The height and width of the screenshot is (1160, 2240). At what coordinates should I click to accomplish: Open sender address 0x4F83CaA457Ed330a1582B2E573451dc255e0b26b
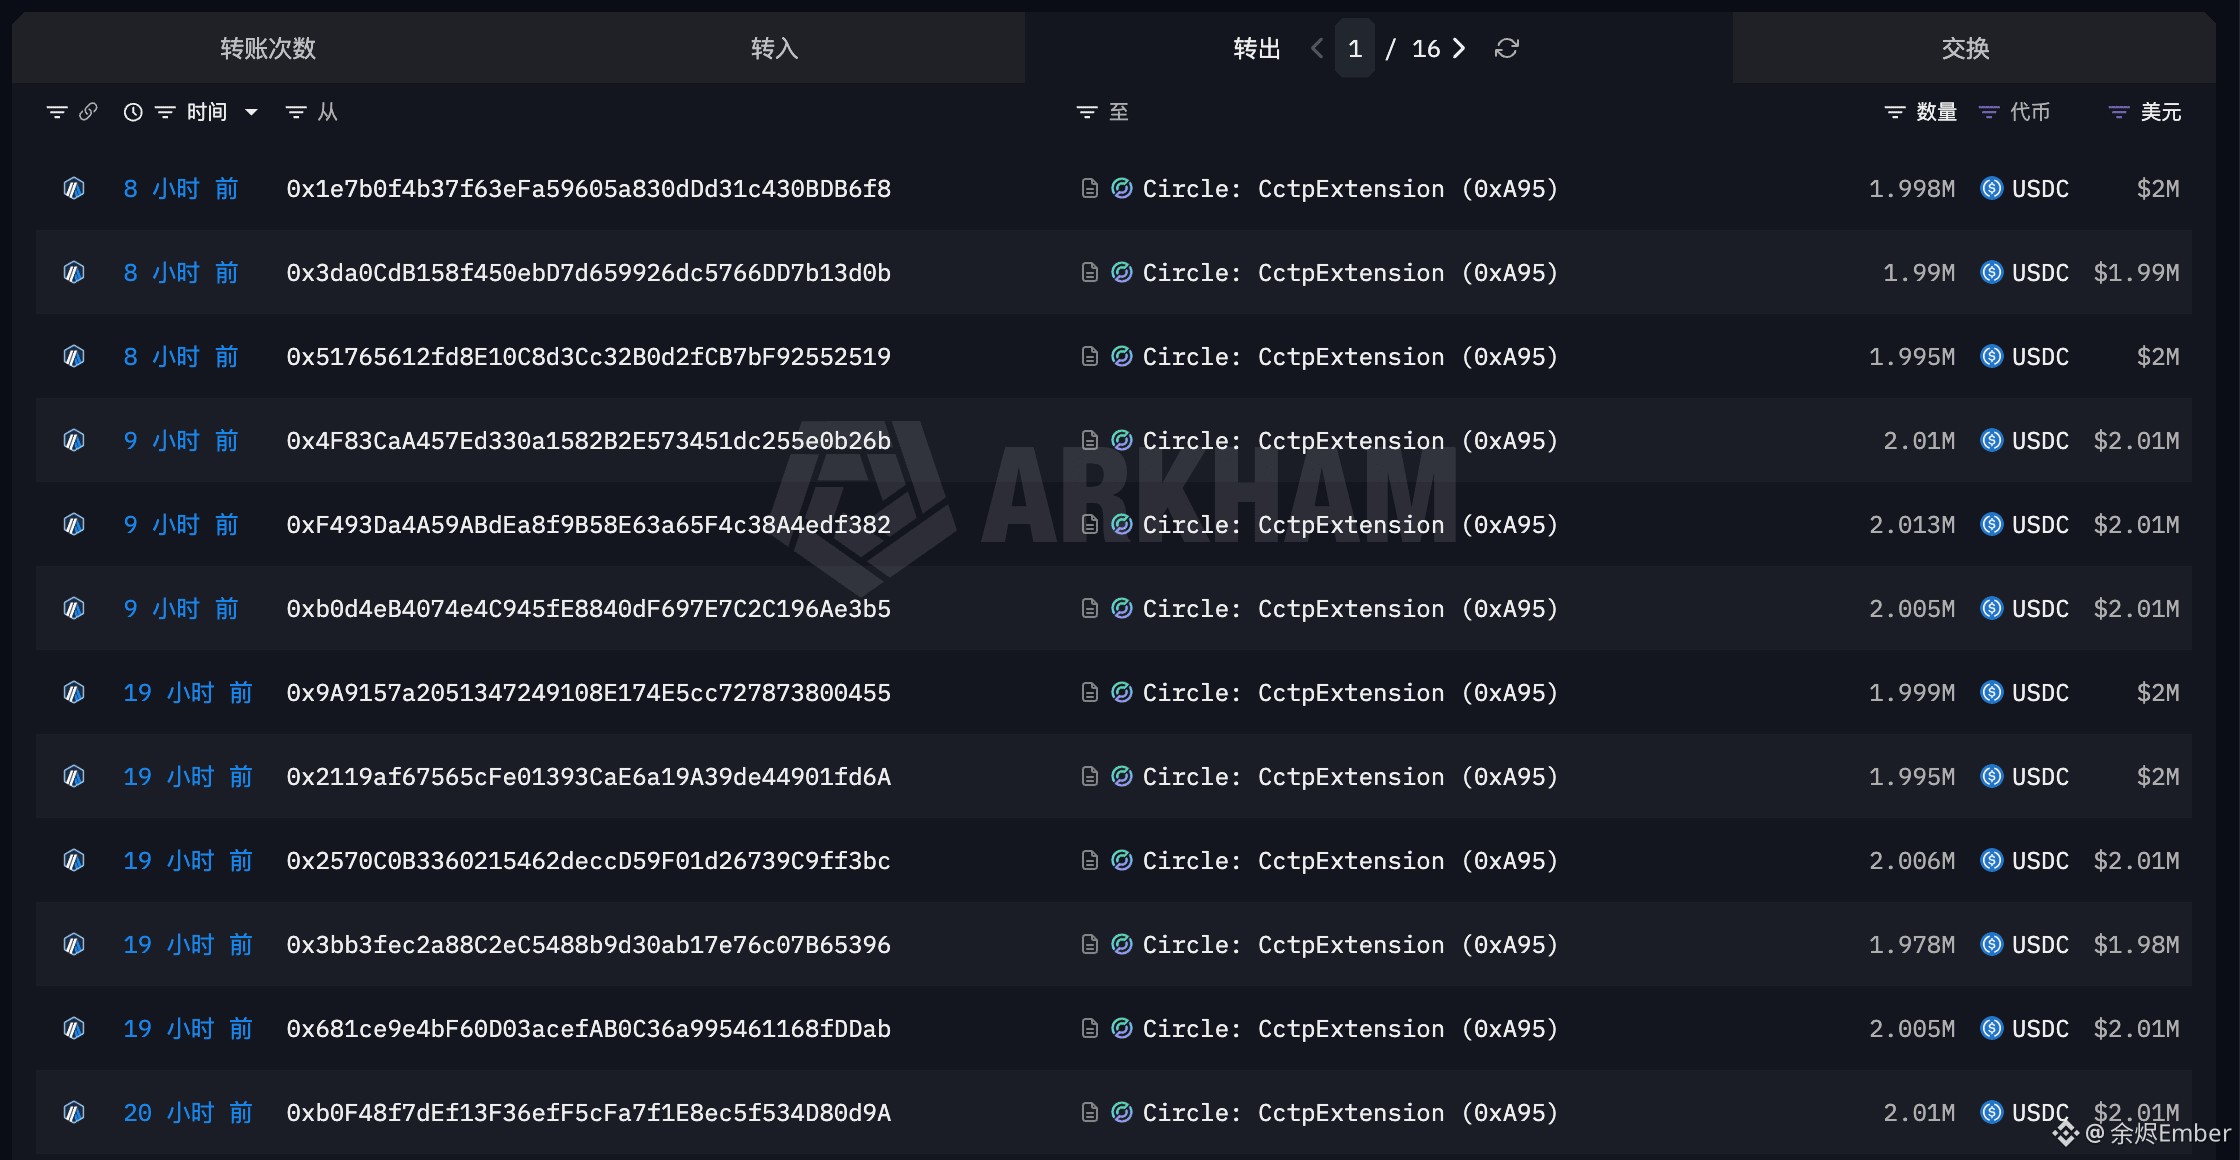588,441
